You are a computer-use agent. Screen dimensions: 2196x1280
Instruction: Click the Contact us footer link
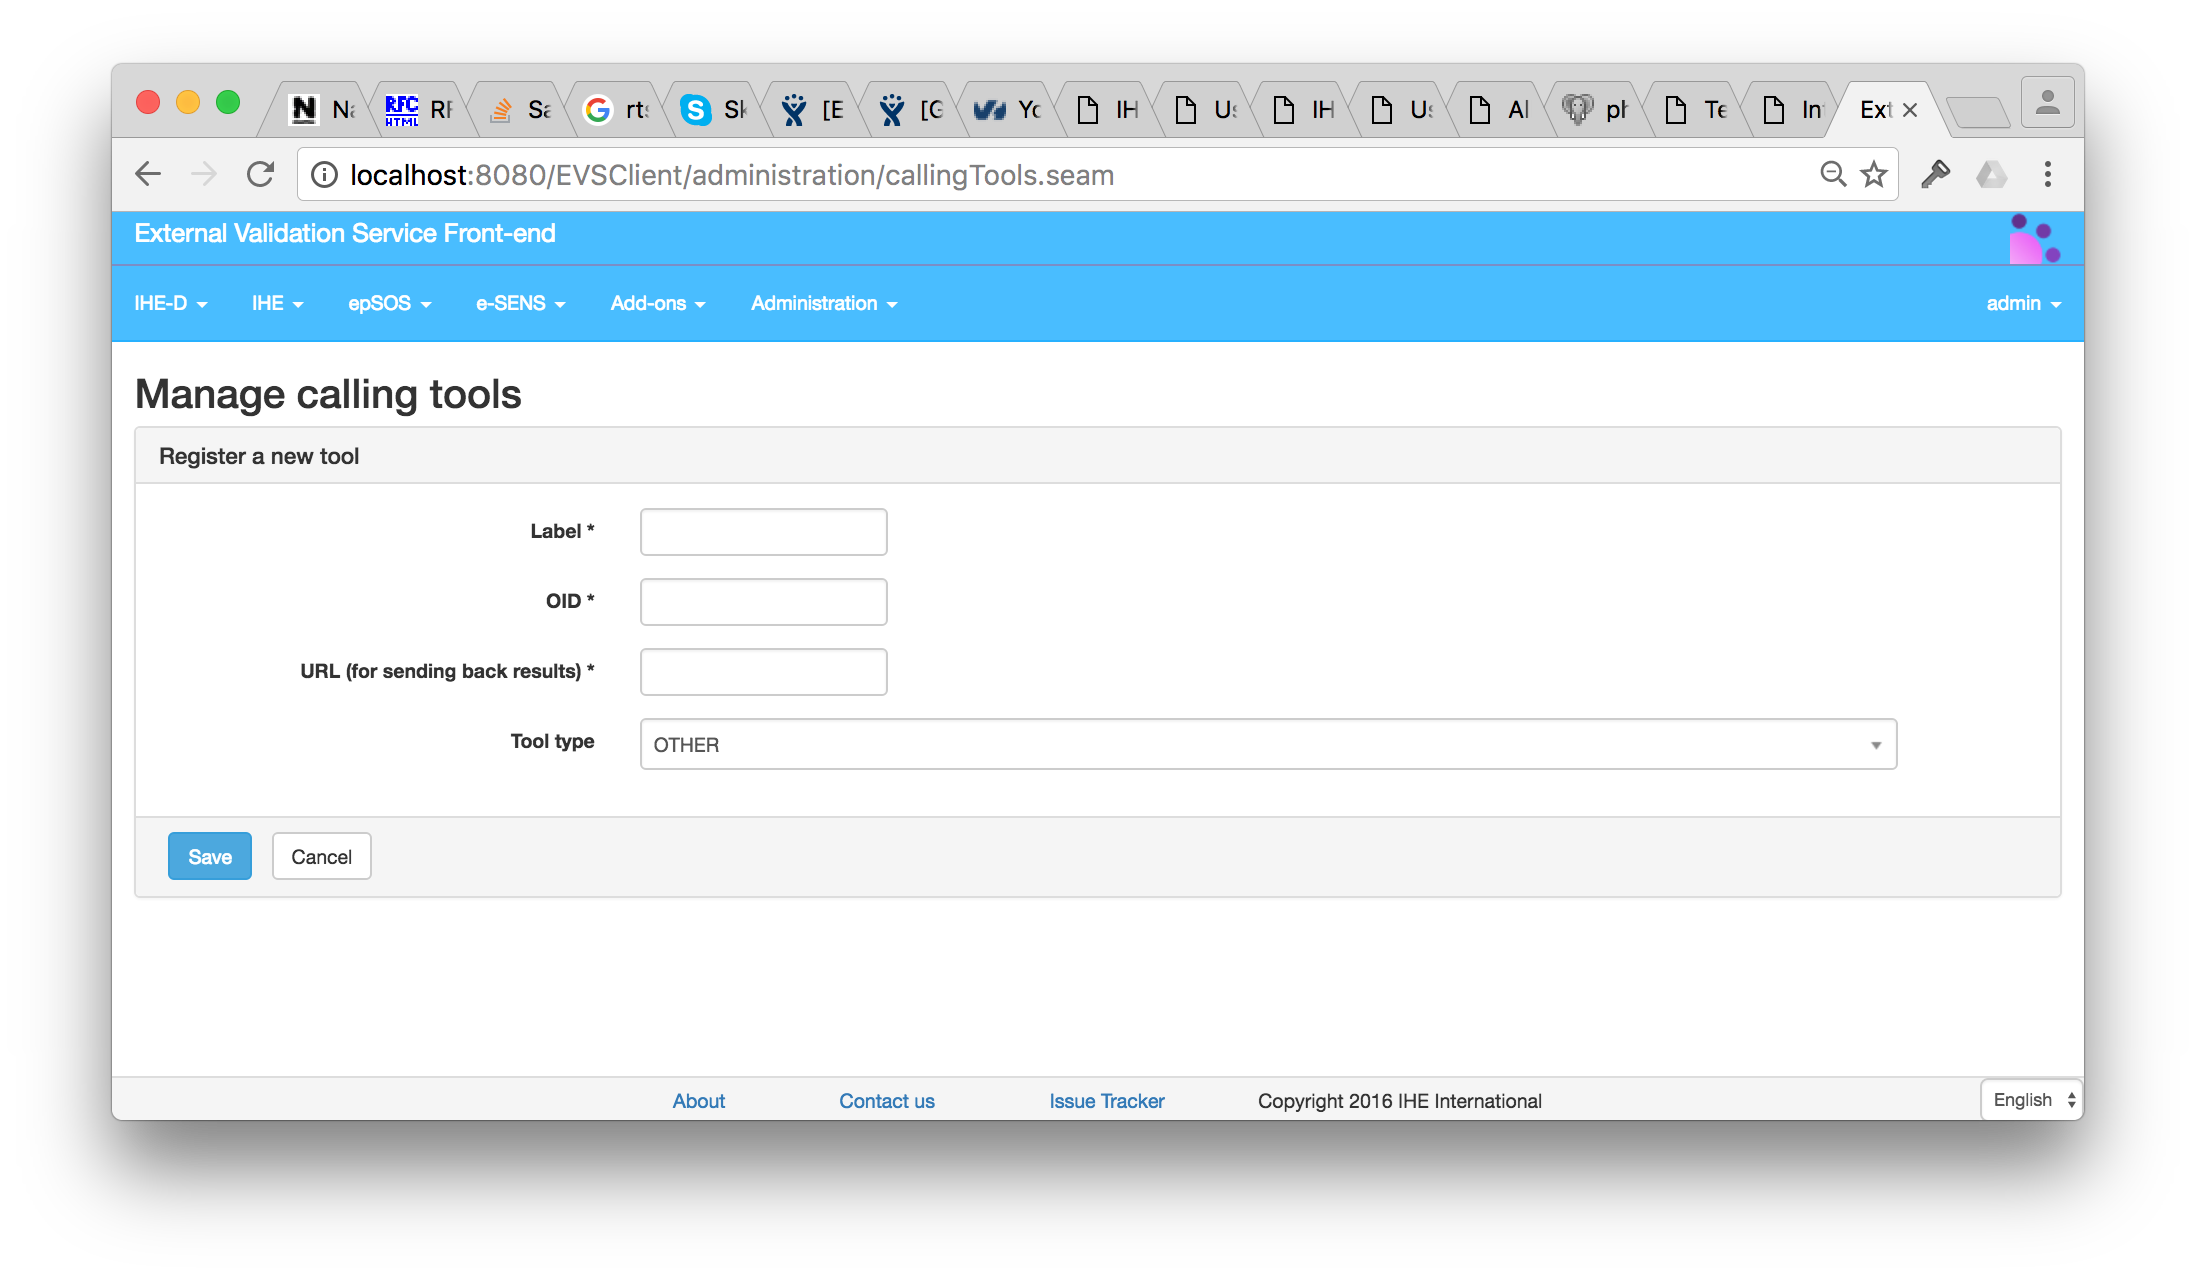tap(885, 1099)
